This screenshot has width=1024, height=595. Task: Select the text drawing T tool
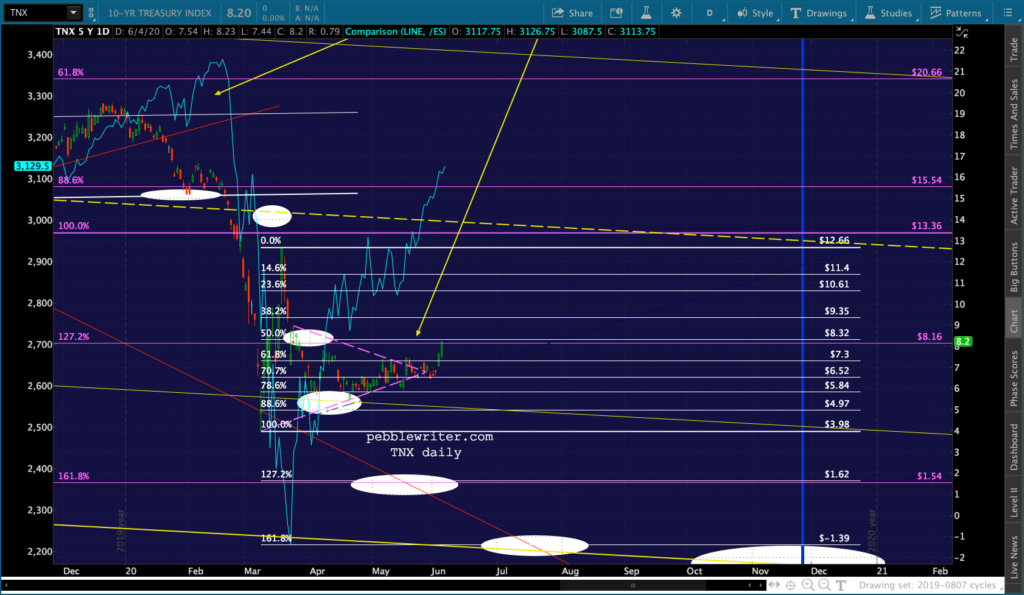(840, 585)
